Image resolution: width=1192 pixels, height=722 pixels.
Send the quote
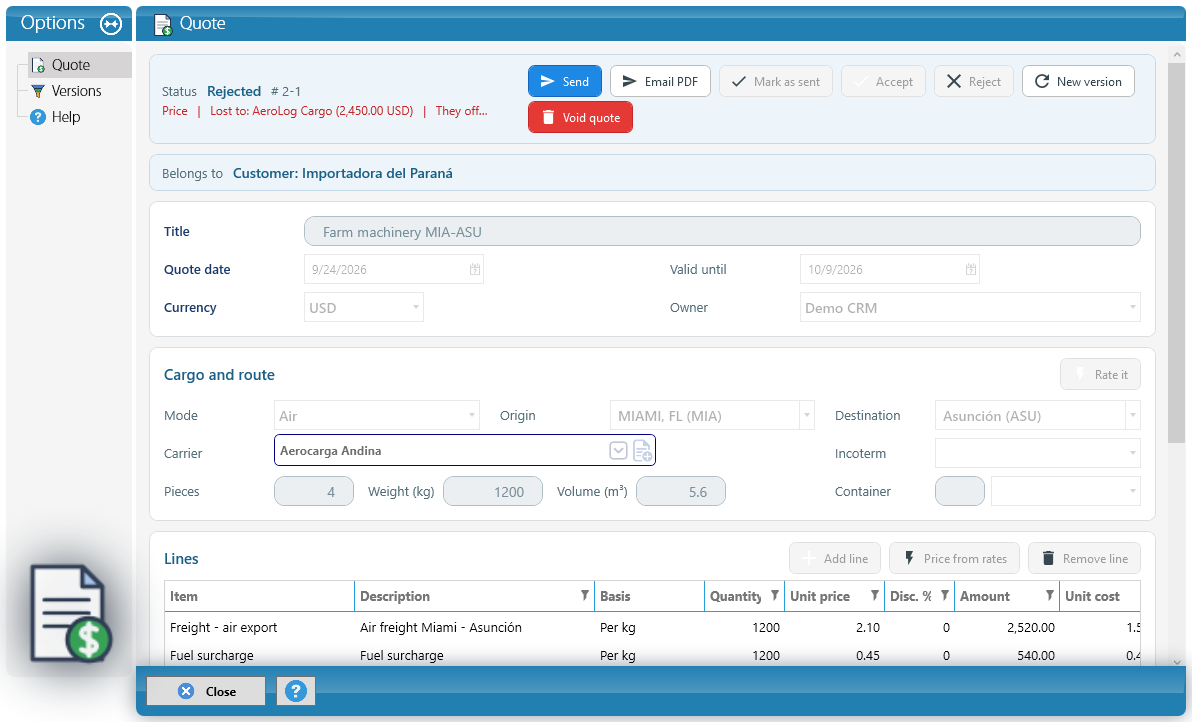pyautogui.click(x=565, y=81)
